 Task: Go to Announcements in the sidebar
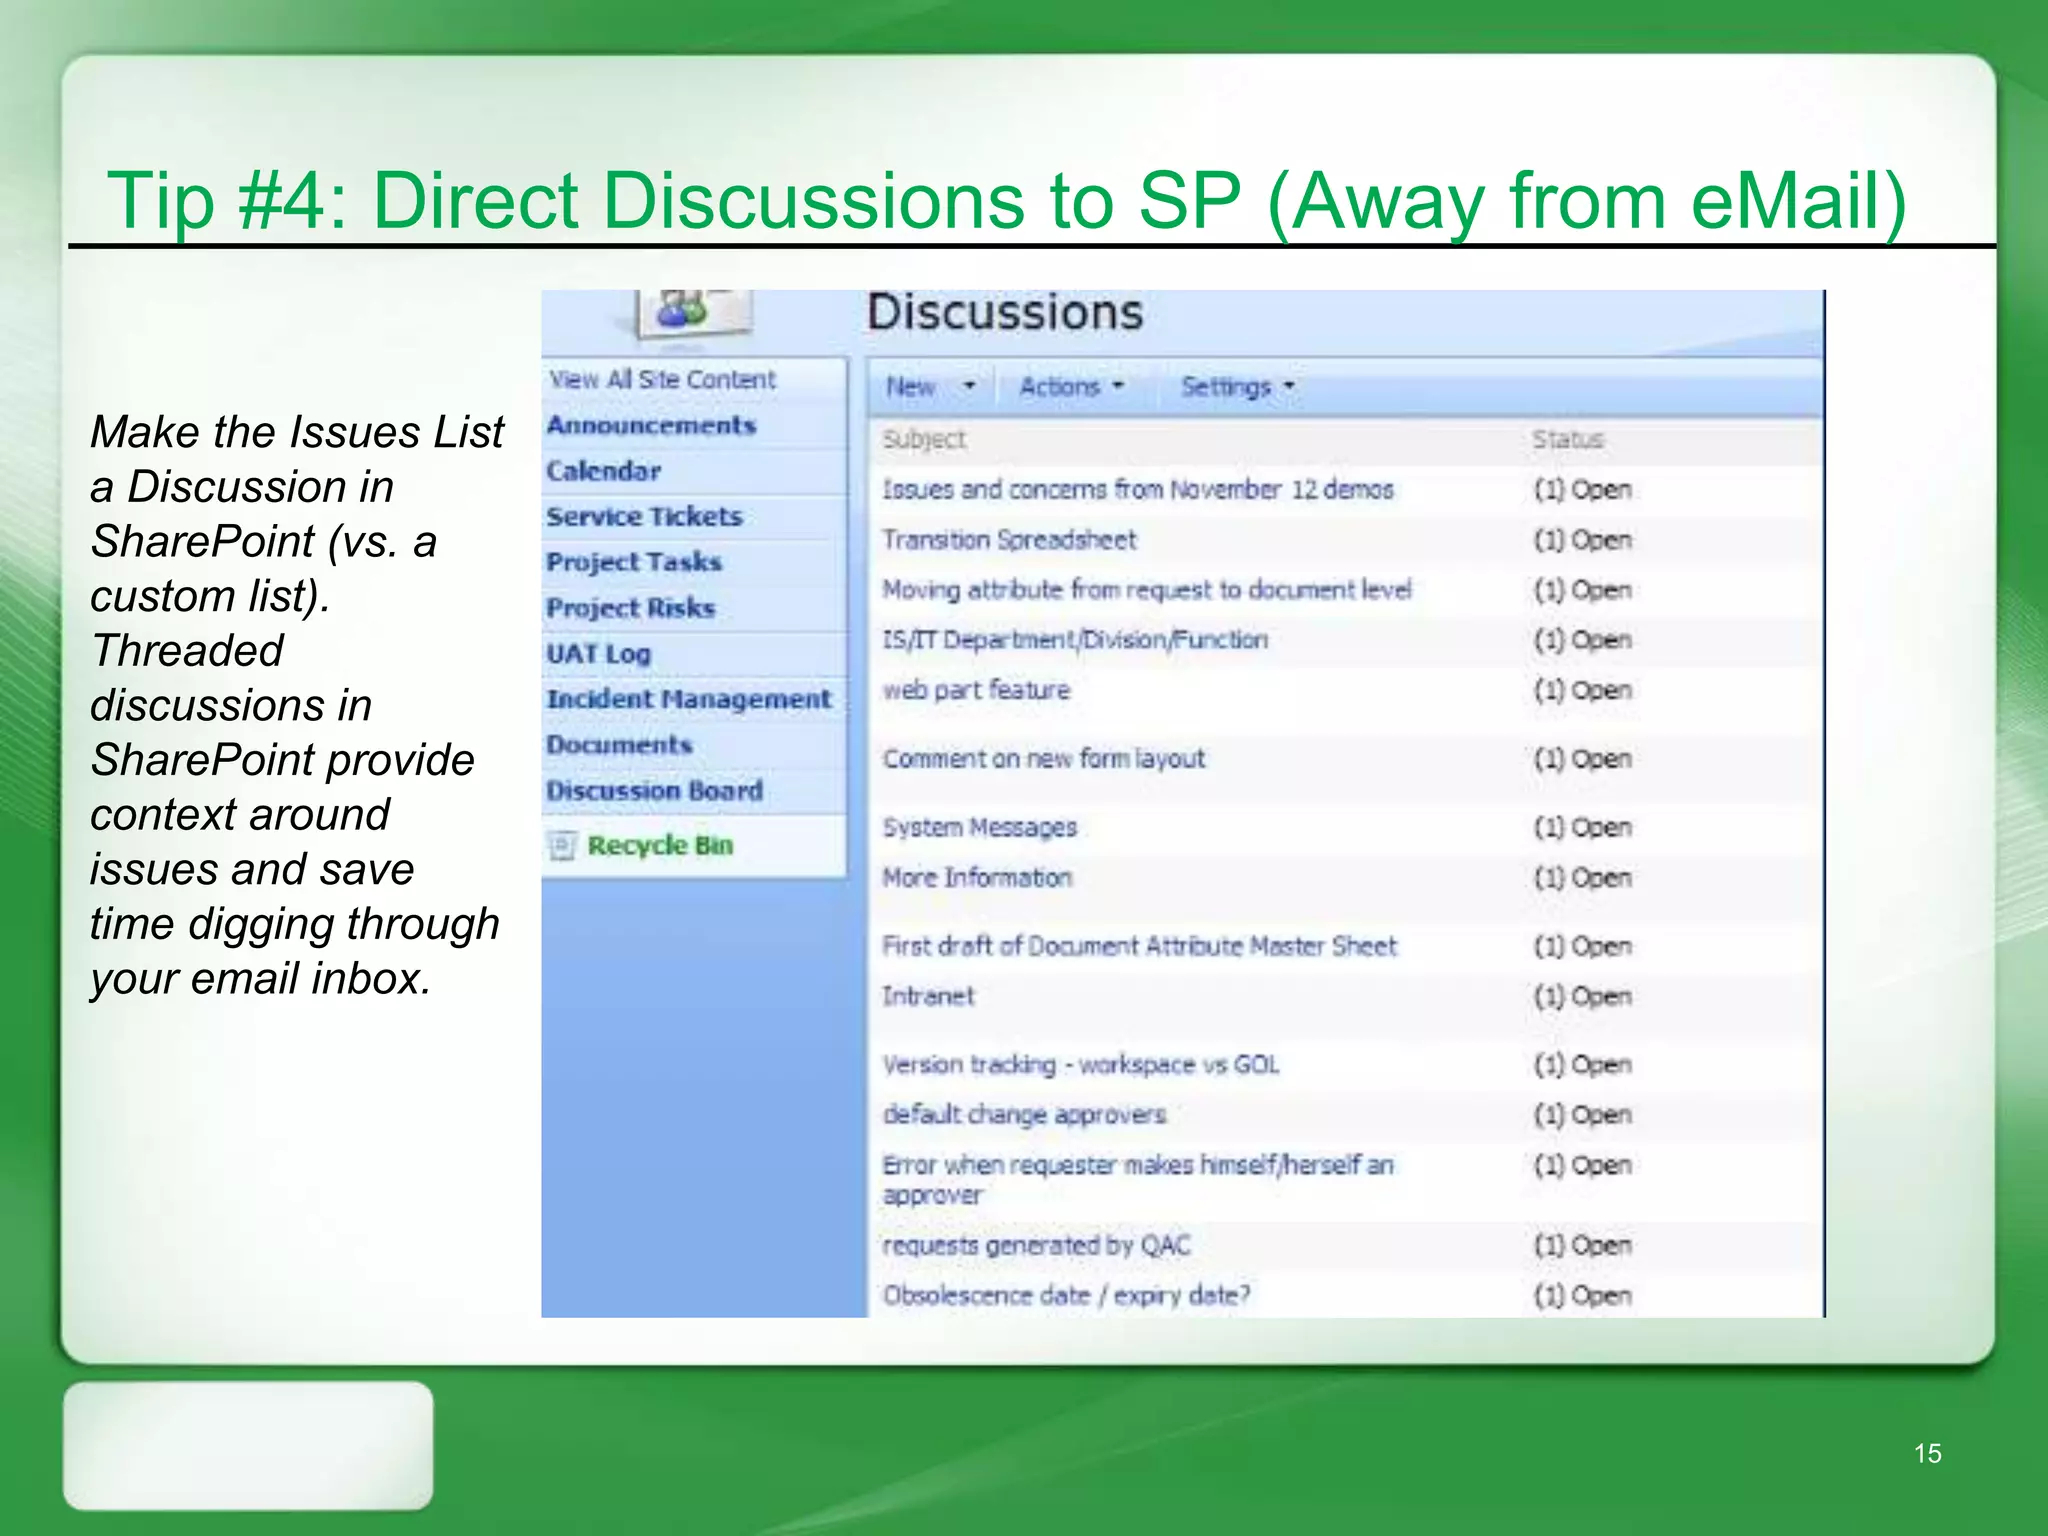tap(651, 425)
